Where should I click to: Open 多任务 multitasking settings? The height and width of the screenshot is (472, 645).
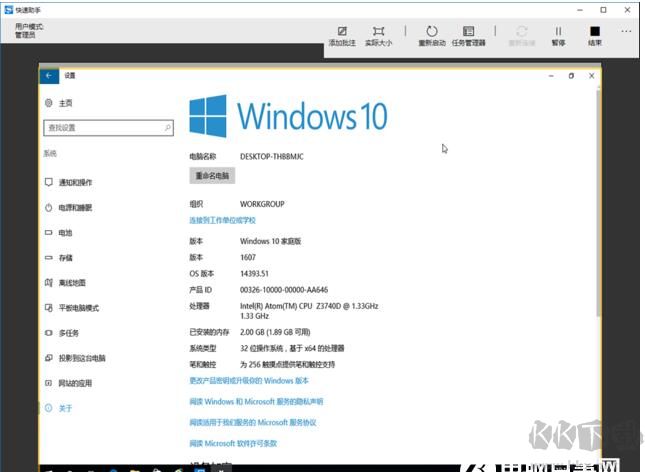[62, 333]
